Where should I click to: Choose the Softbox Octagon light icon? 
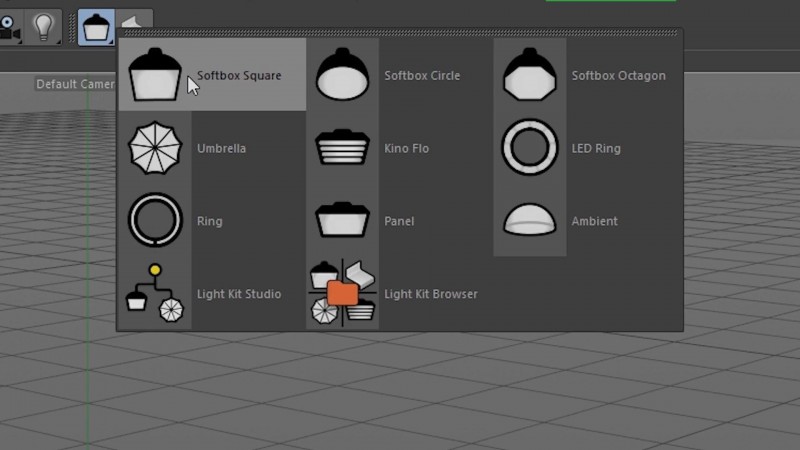click(x=529, y=75)
